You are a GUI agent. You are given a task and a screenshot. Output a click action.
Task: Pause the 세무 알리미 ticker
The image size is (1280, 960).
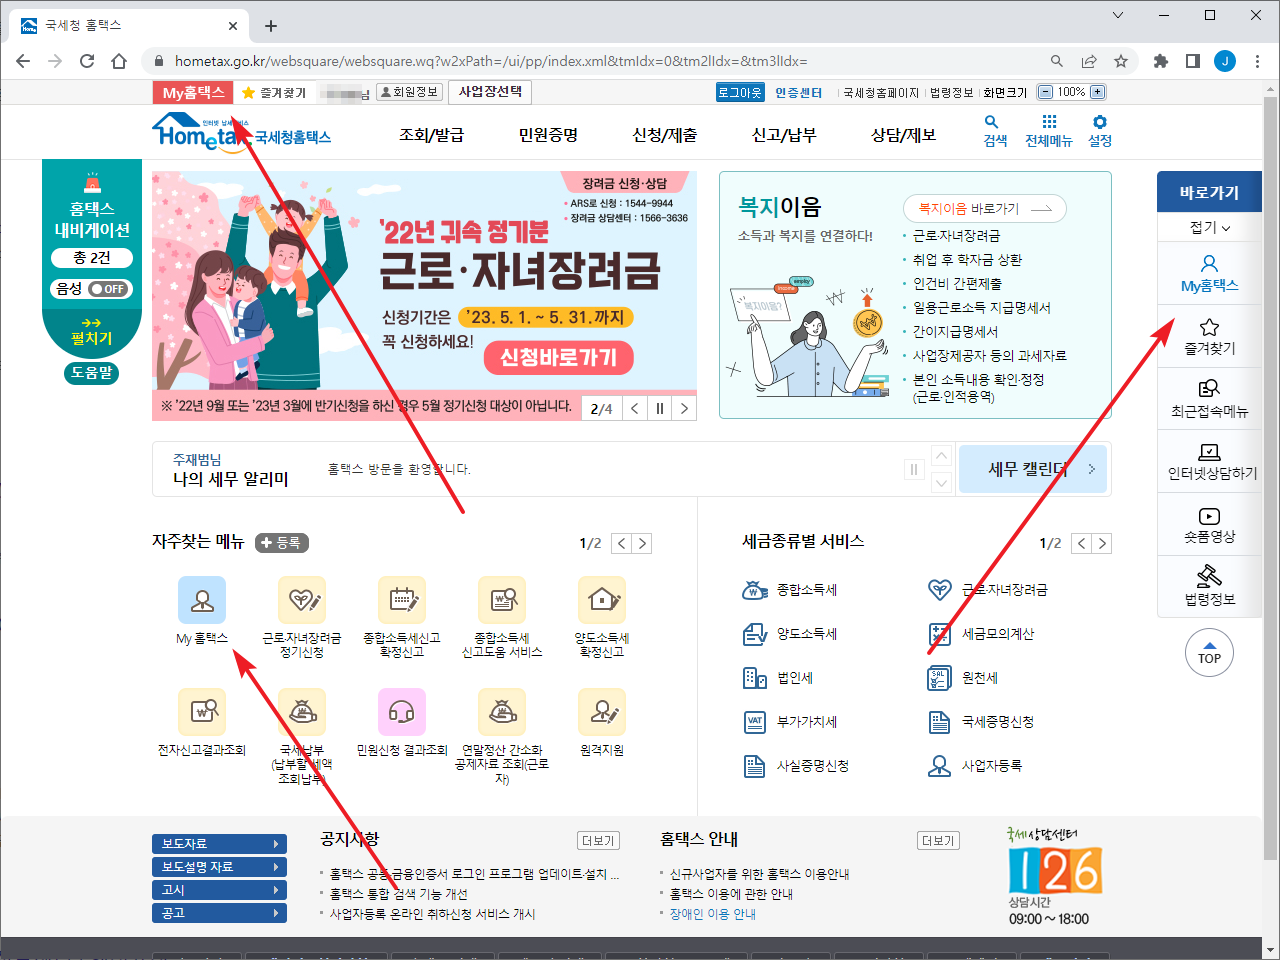pos(913,469)
